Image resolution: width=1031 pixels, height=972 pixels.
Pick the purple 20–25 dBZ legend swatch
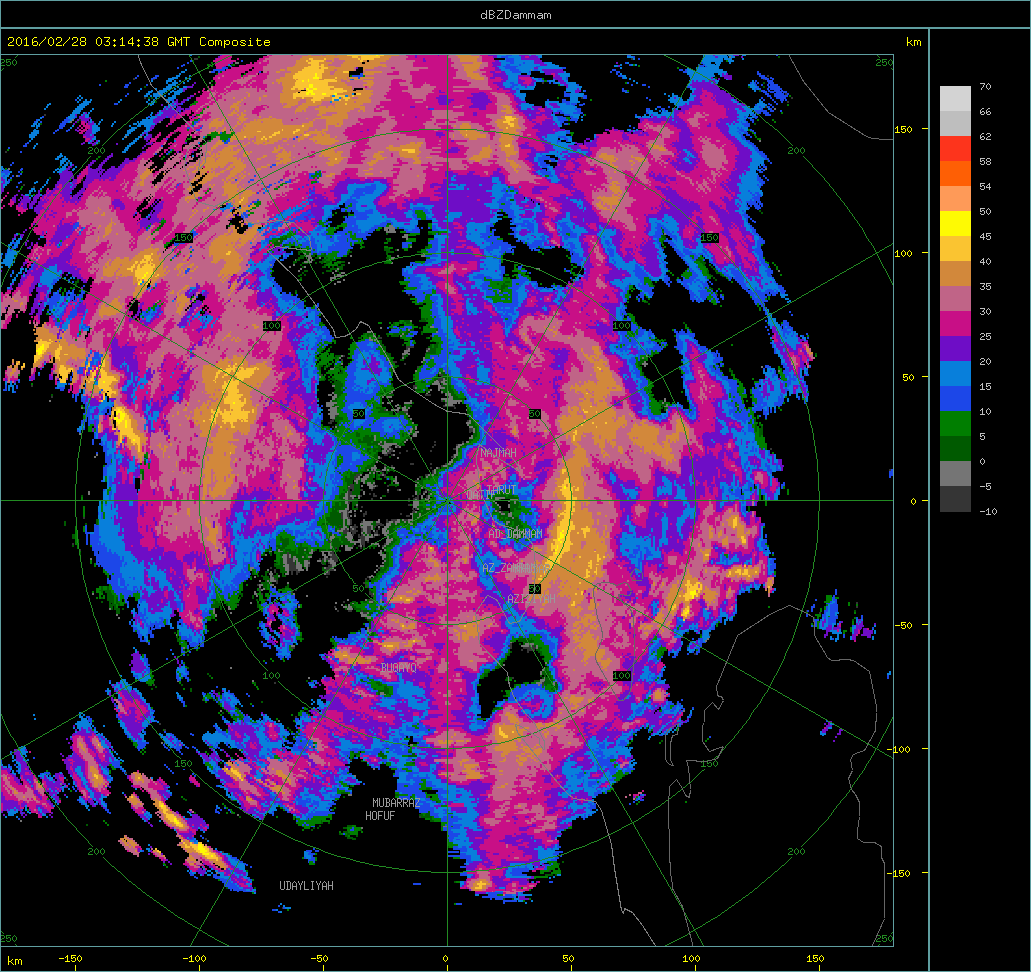[x=955, y=349]
